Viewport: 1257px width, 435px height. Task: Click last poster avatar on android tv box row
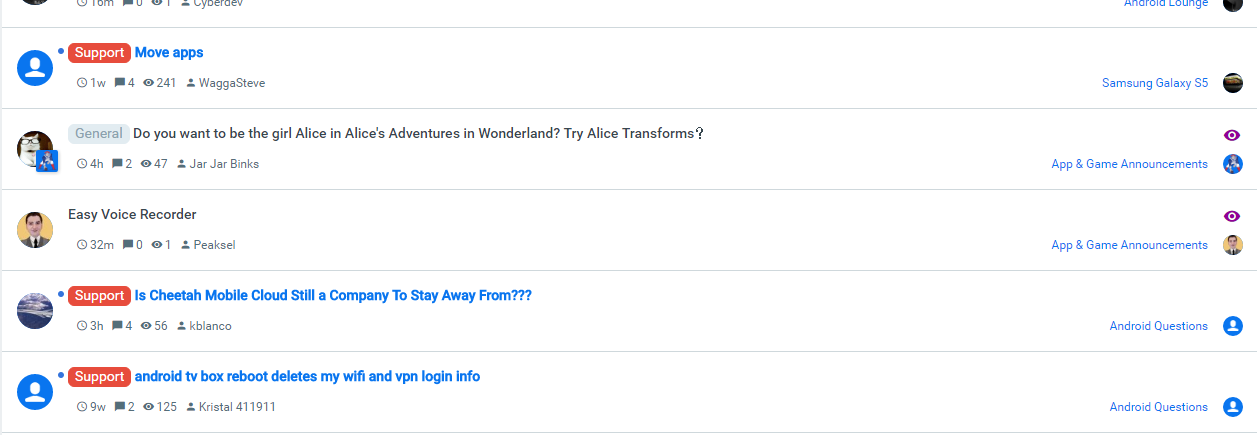tap(1233, 407)
